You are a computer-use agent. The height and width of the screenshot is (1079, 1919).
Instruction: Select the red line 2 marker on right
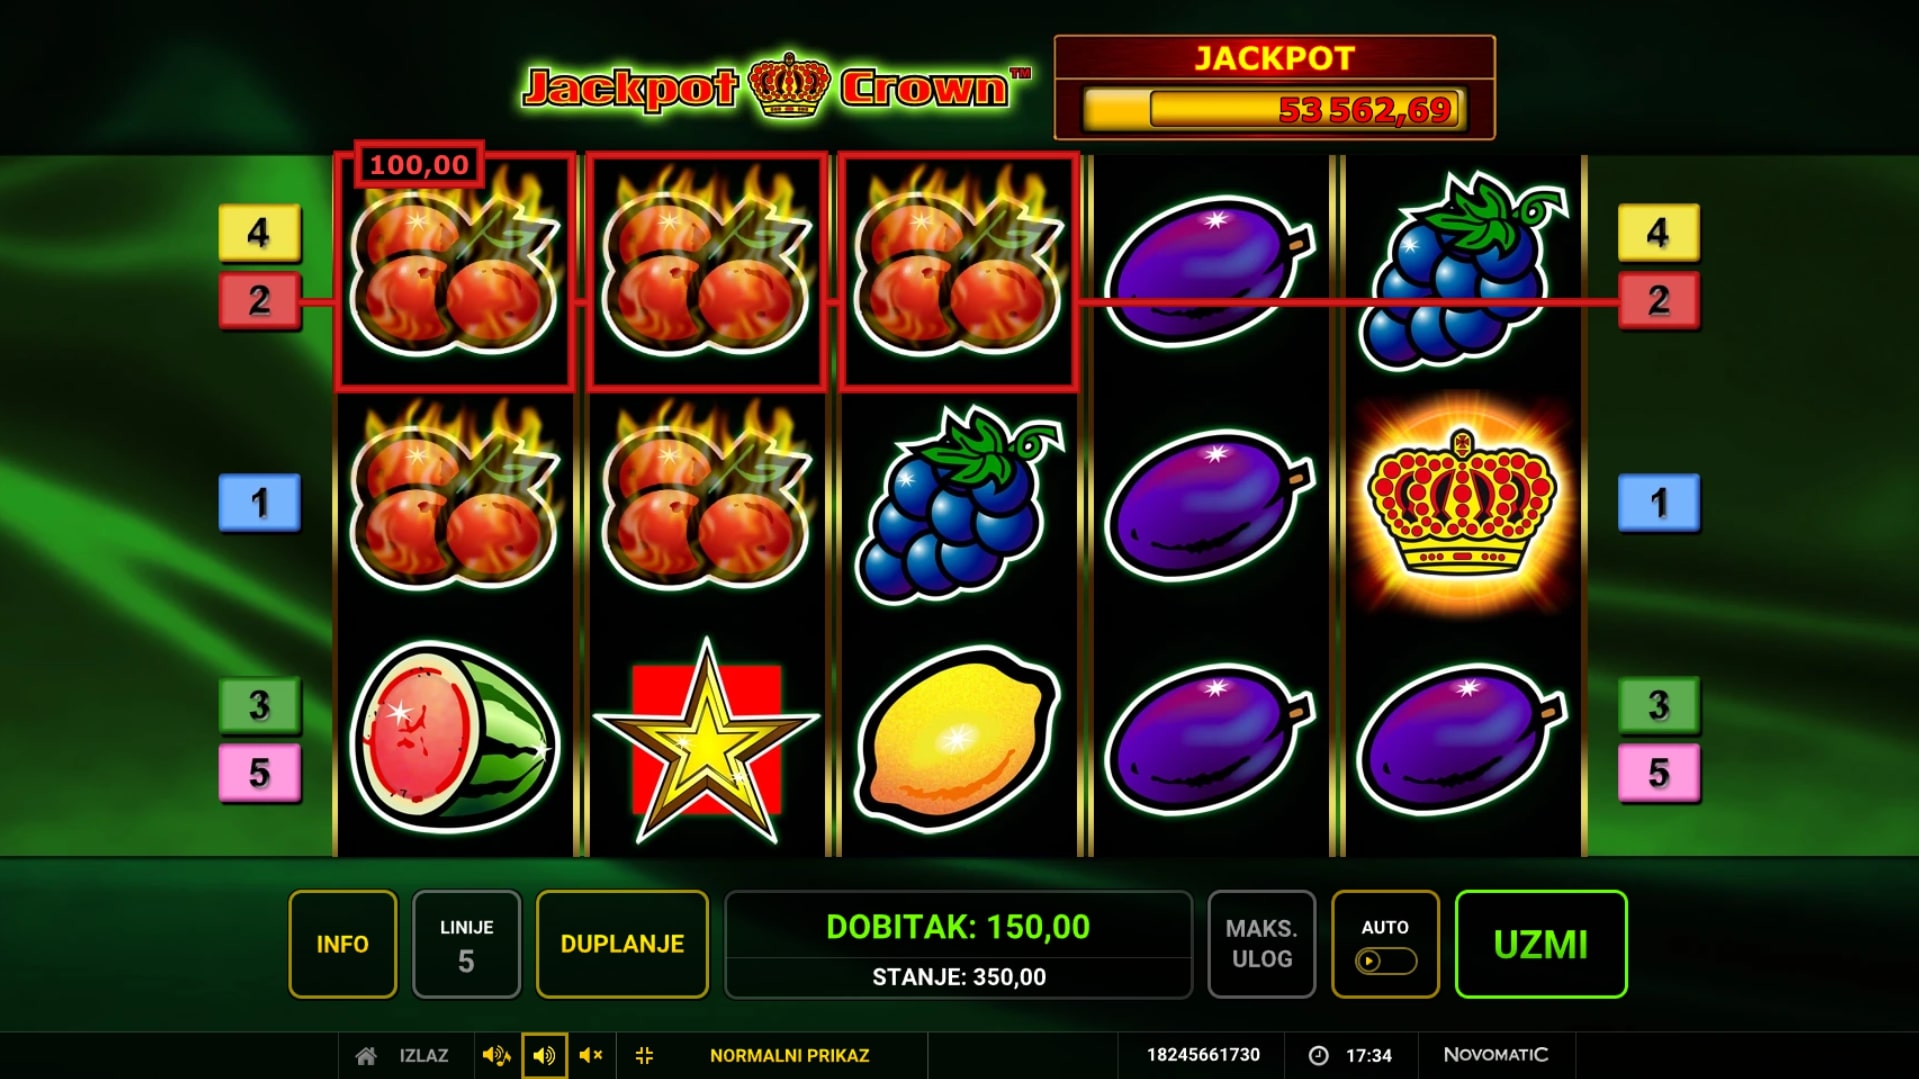[1659, 300]
